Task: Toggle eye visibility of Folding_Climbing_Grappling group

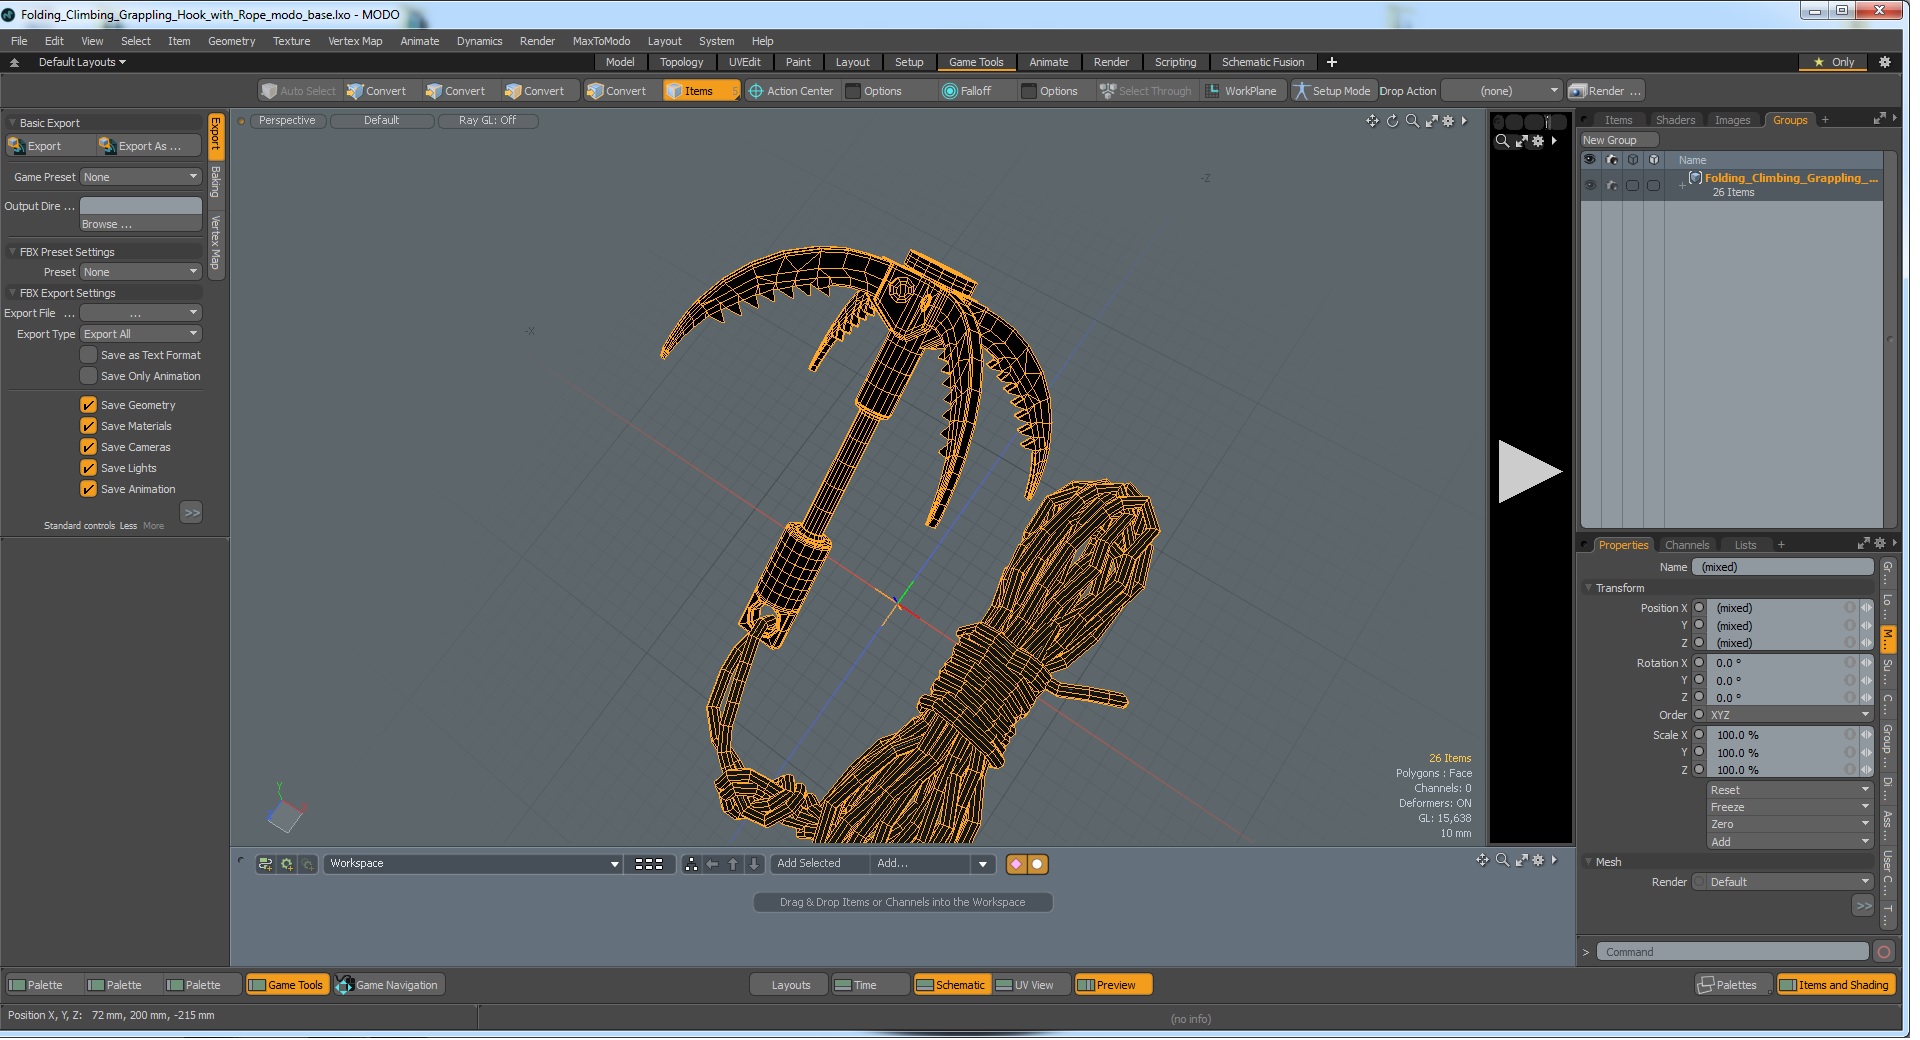Action: click(x=1590, y=185)
